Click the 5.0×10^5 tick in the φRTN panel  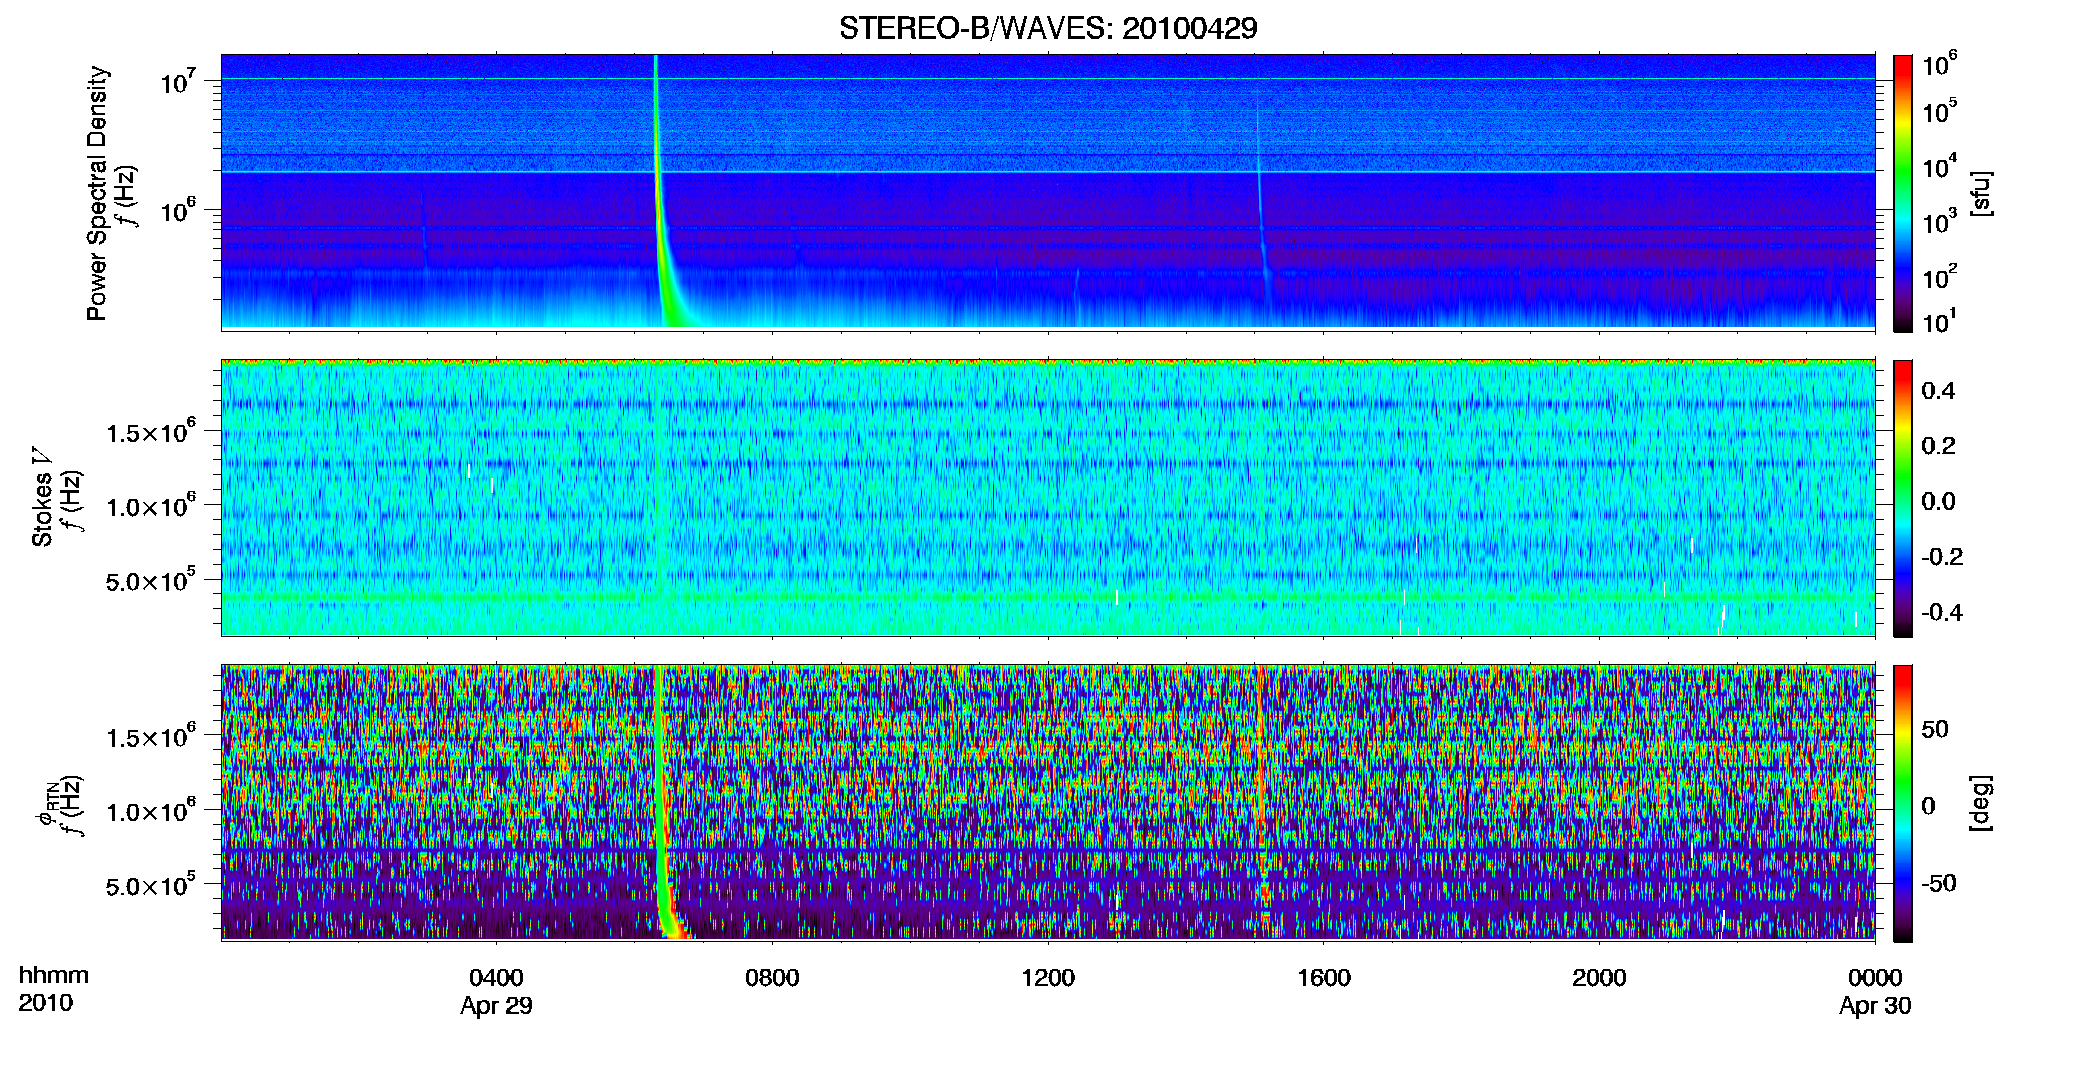(152, 885)
